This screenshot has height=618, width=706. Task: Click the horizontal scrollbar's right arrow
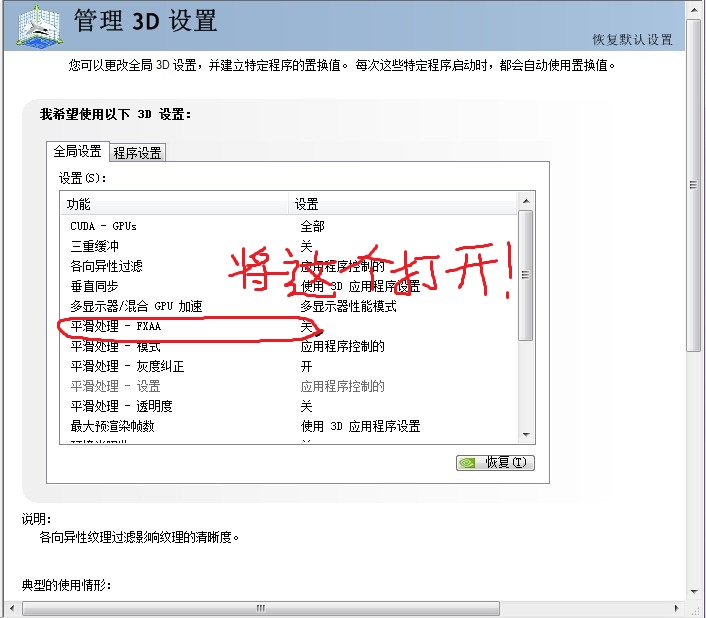coord(678,608)
